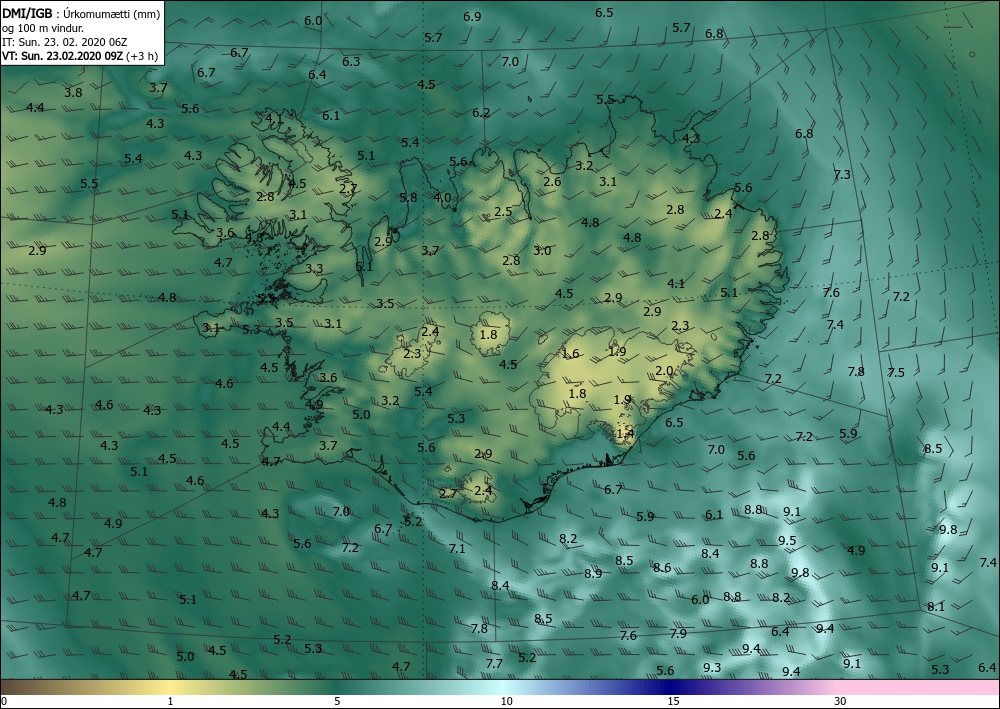Click the 3.3 value on the map

[314, 269]
